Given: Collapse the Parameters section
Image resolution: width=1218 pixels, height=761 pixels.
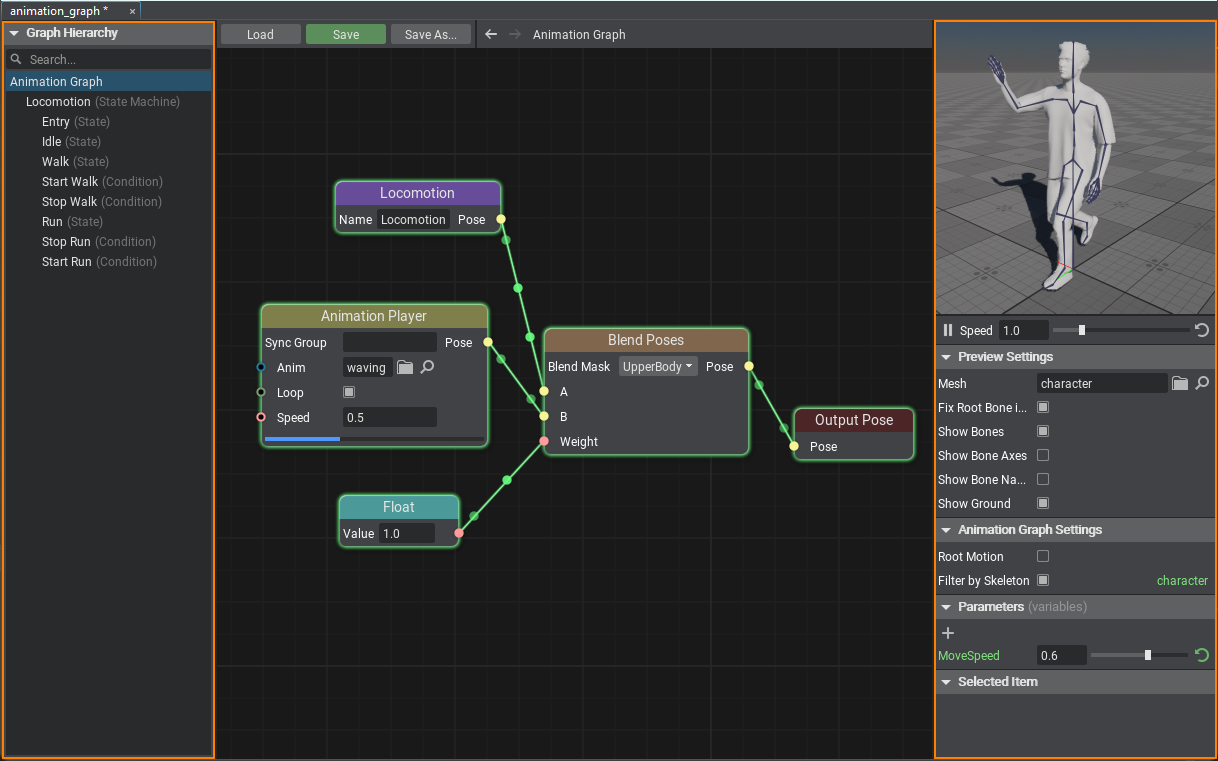Looking at the screenshot, I should 946,607.
